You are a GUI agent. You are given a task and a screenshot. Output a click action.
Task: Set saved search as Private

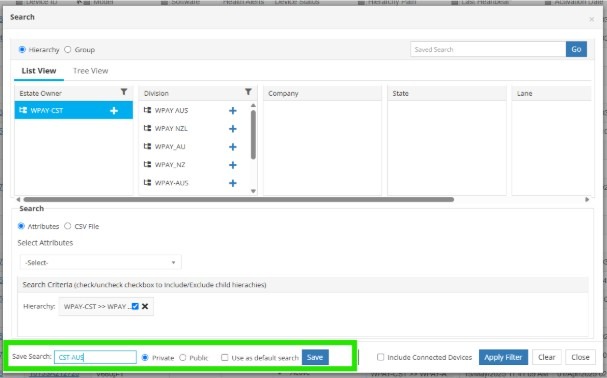145,357
